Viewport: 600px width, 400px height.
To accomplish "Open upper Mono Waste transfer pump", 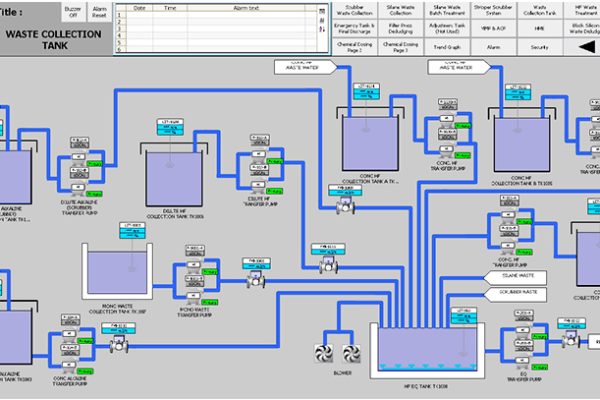I will pos(194,266).
